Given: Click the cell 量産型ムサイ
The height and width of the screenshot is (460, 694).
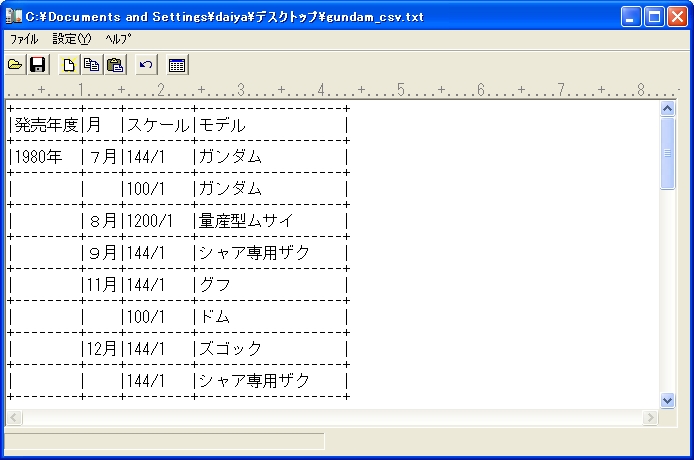Looking at the screenshot, I should [246, 220].
